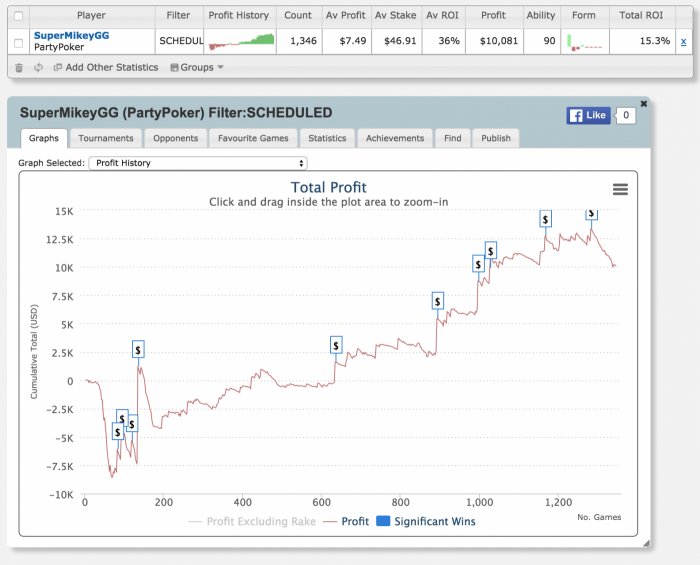Image resolution: width=700 pixels, height=565 pixels.
Task: Sort by the Player column header
Action: pyautogui.click(x=91, y=15)
